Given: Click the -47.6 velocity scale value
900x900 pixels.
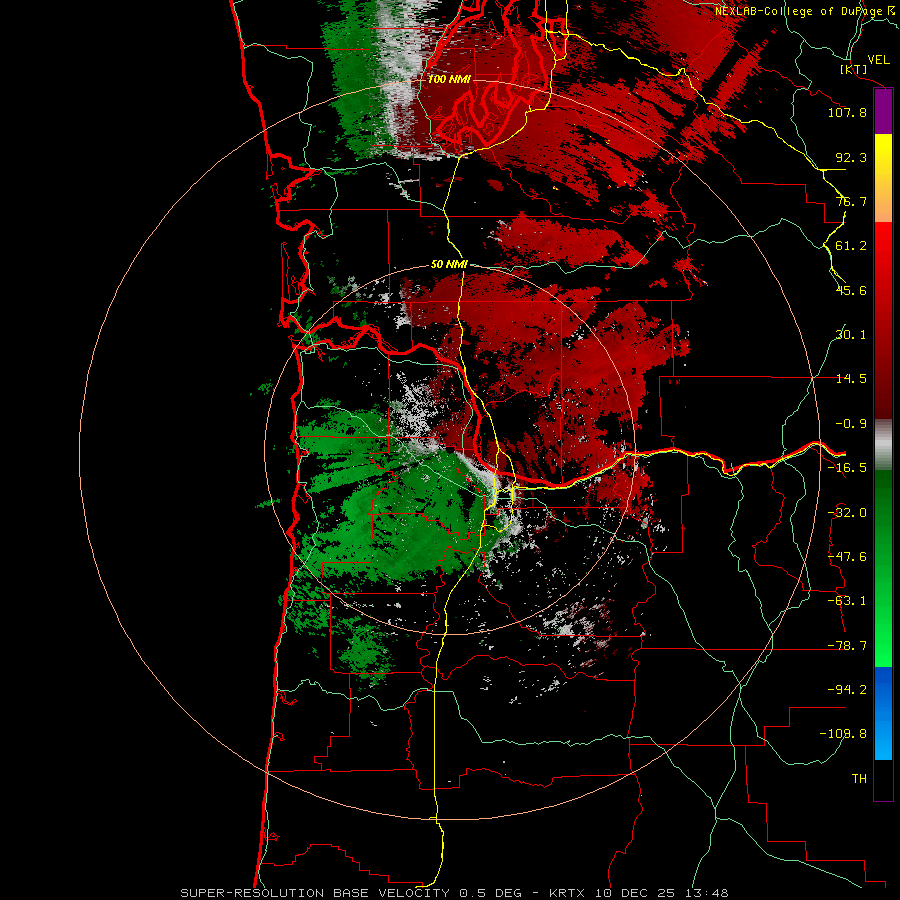Looking at the screenshot, I should click(x=847, y=557).
